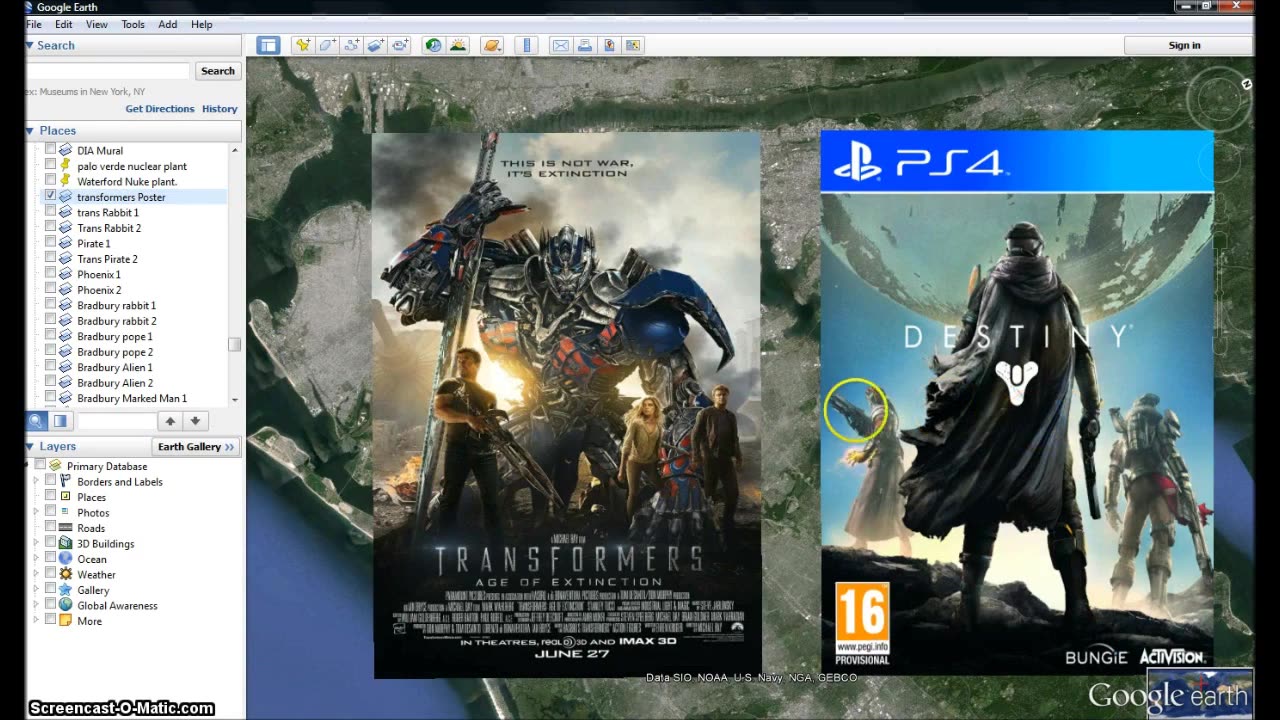1280x720 pixels.
Task: Check the Pirate 1 checkbox
Action: (51, 243)
